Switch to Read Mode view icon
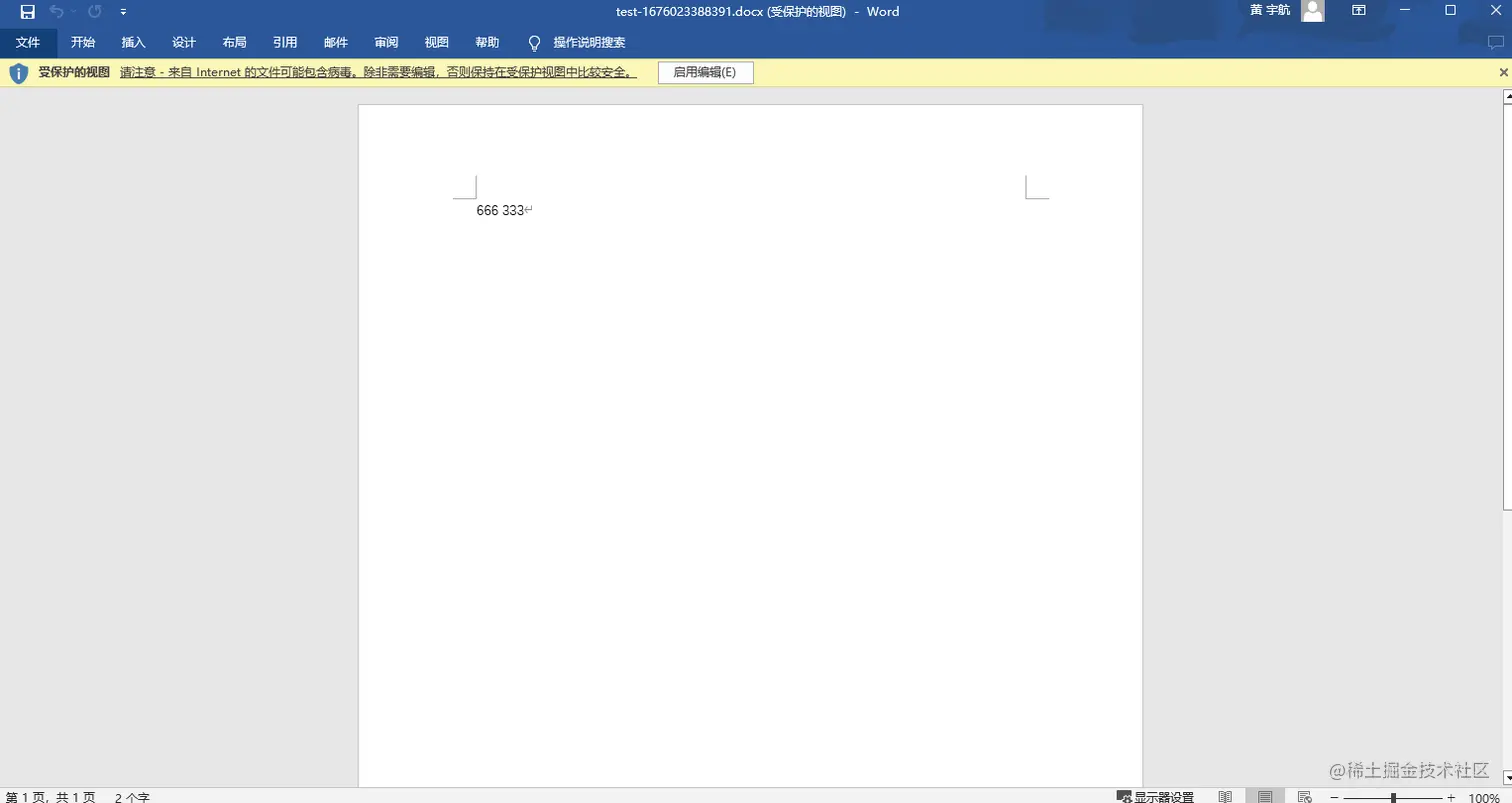This screenshot has width=1512, height=803. coord(1225,797)
